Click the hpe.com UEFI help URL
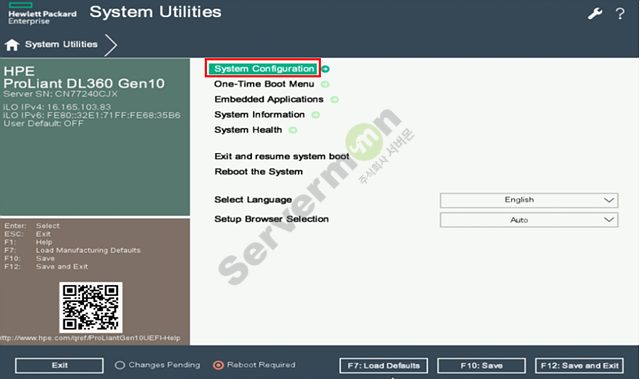640x379 pixels. pyautogui.click(x=90, y=338)
